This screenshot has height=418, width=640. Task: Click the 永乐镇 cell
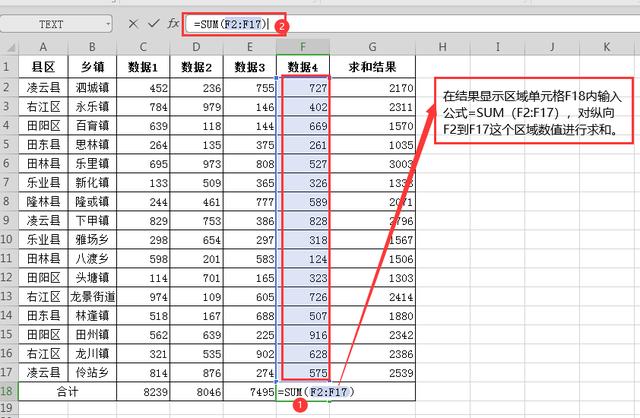coord(92,107)
